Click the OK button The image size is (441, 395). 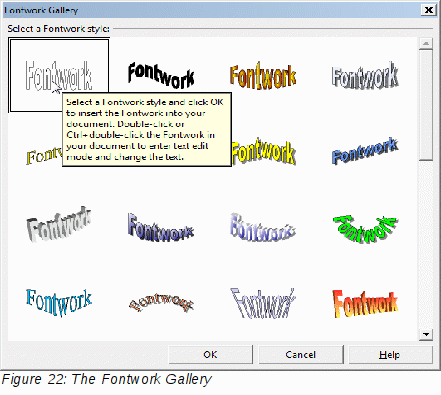coord(211,355)
